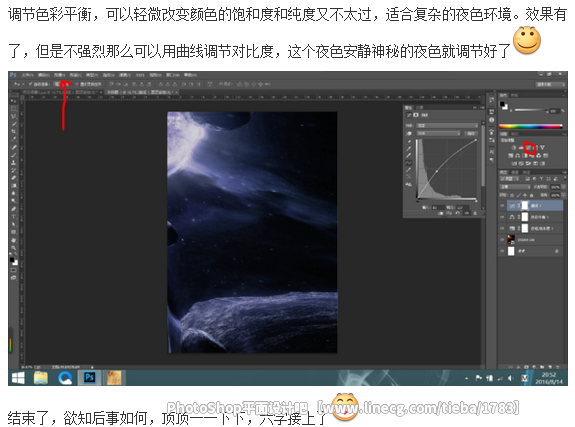This screenshot has height=427, width=575.
Task: Pick the black point eyedropper in Curves
Action: 409,142
